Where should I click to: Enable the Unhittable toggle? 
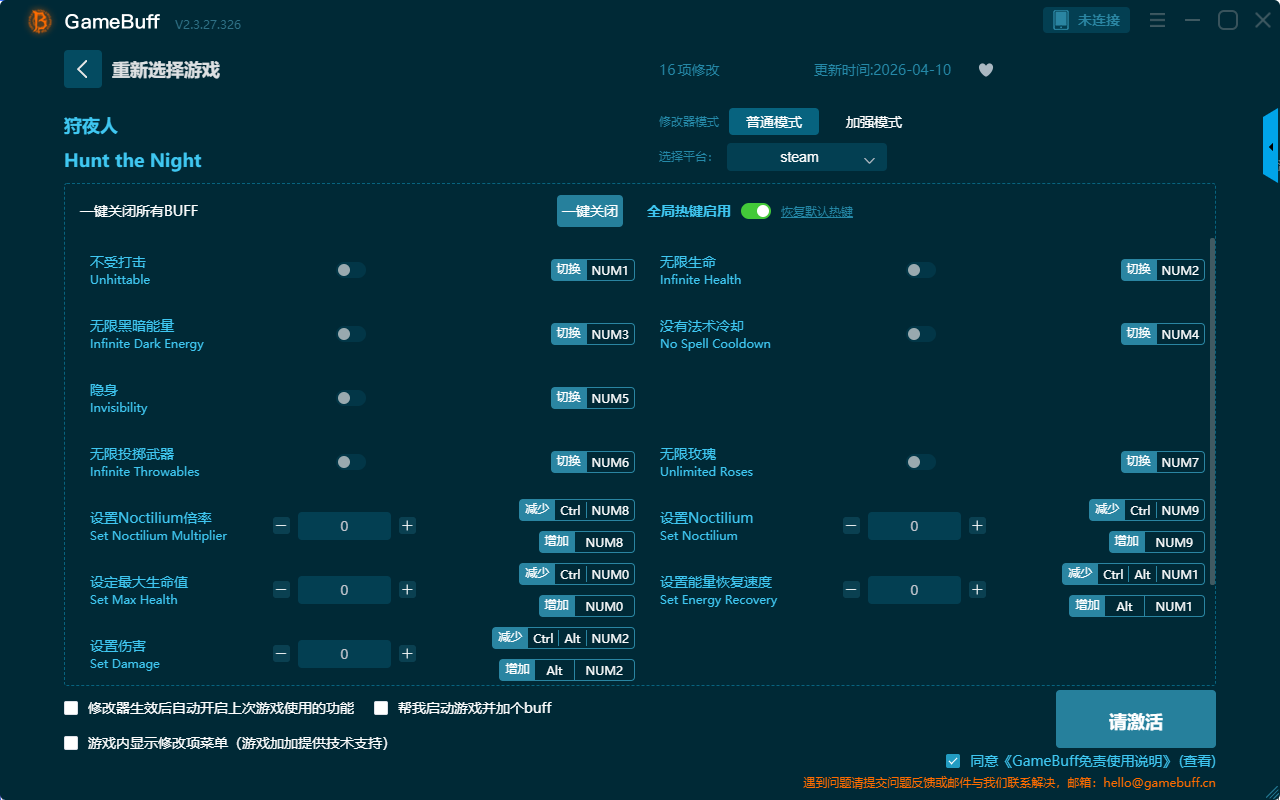(x=351, y=270)
